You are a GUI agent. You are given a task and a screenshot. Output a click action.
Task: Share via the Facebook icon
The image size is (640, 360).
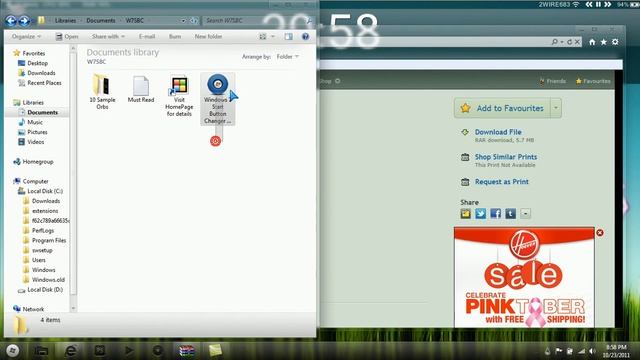[x=496, y=213]
